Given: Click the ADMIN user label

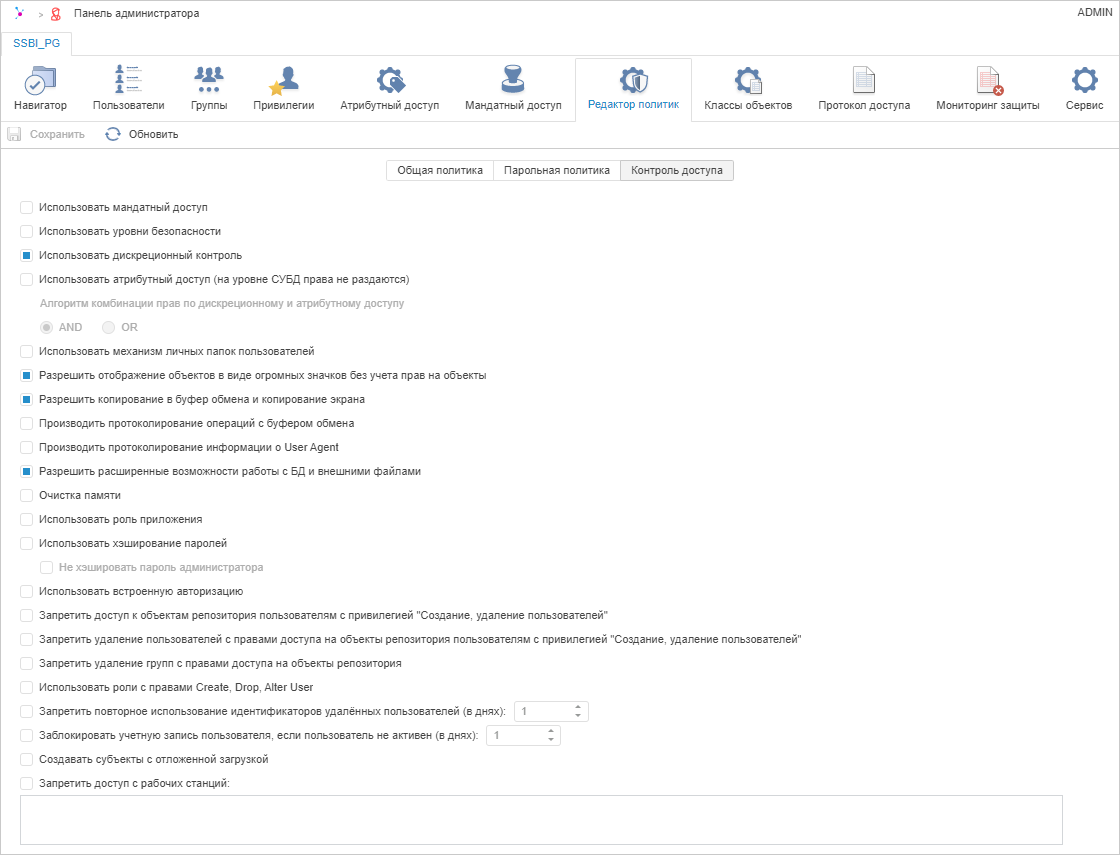Looking at the screenshot, I should click(1094, 12).
